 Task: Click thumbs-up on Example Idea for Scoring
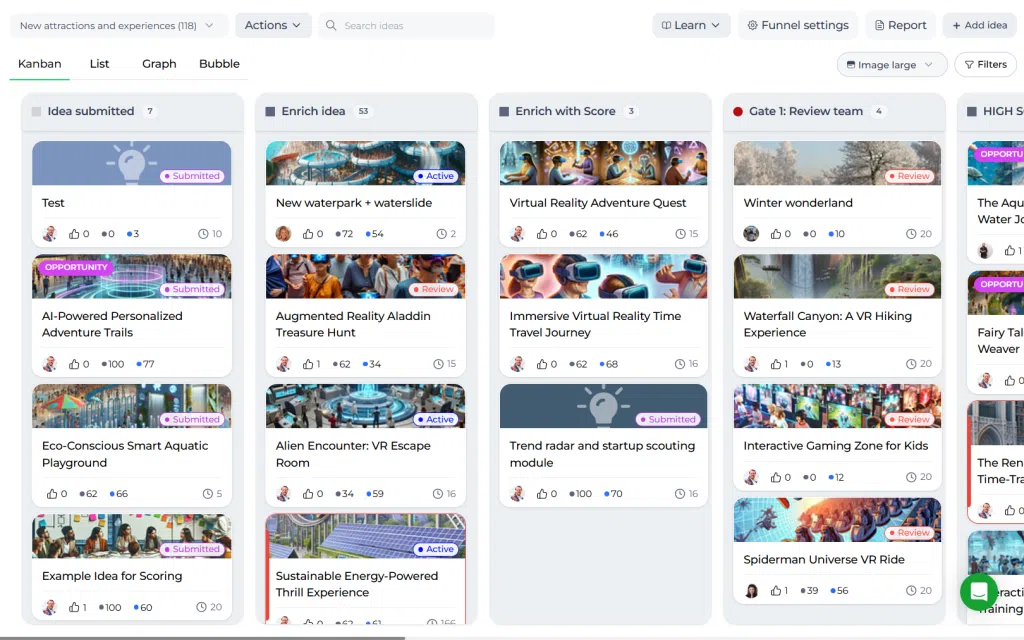pyautogui.click(x=74, y=607)
